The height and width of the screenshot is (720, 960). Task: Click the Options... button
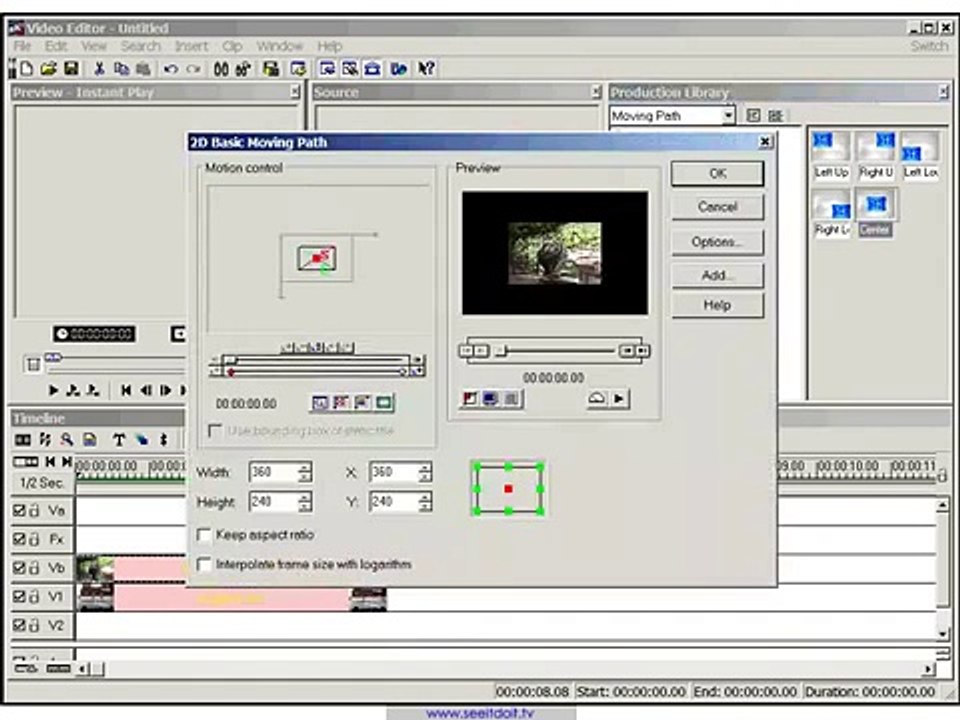pos(718,242)
